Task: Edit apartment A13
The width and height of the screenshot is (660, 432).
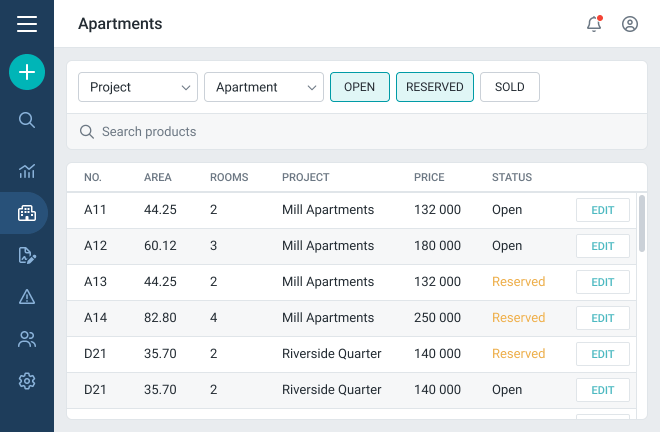Action: (x=603, y=282)
